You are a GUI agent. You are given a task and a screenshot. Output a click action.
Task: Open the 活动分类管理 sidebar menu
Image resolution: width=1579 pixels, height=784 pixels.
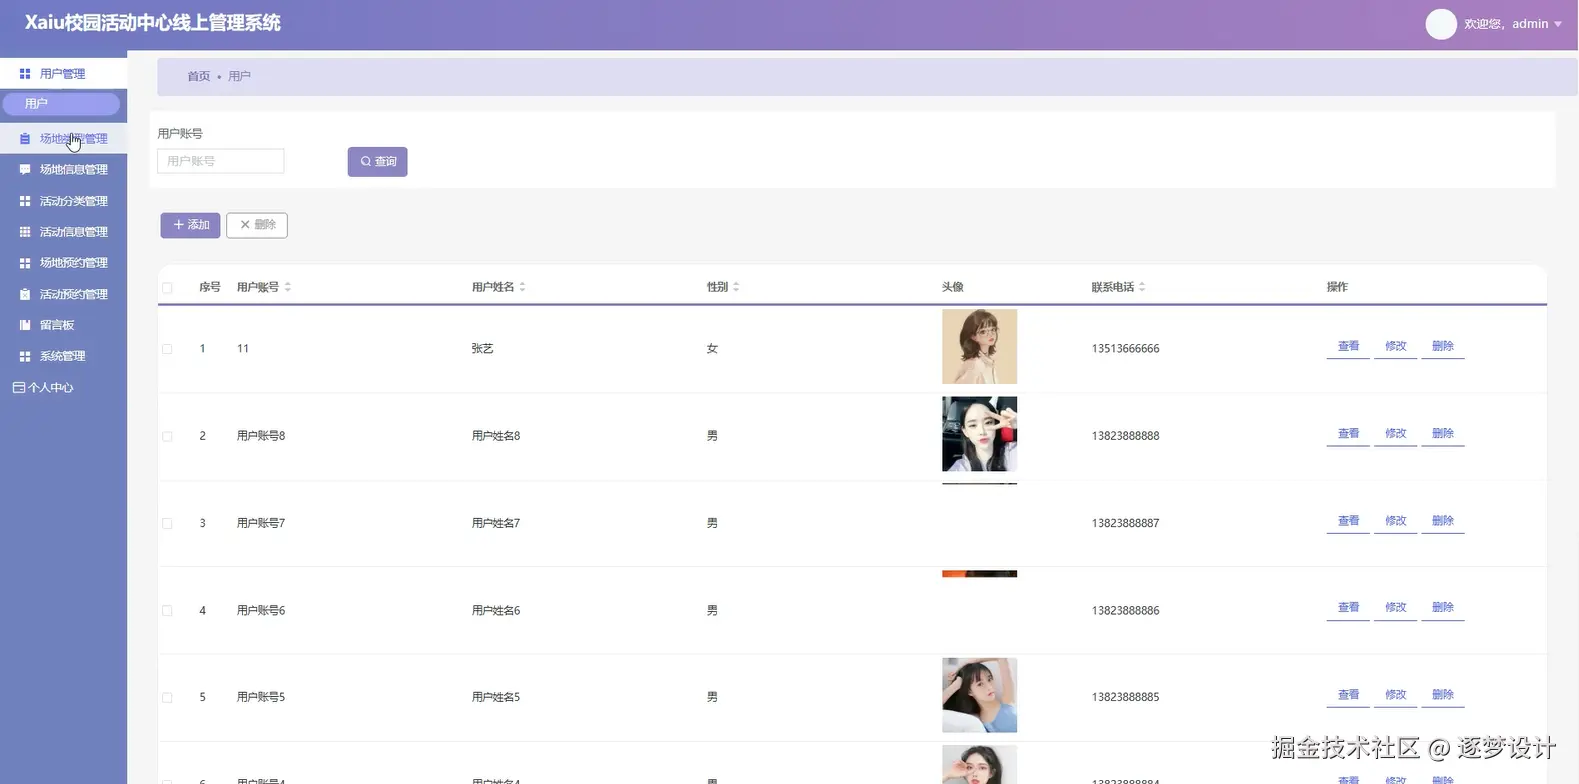point(63,201)
